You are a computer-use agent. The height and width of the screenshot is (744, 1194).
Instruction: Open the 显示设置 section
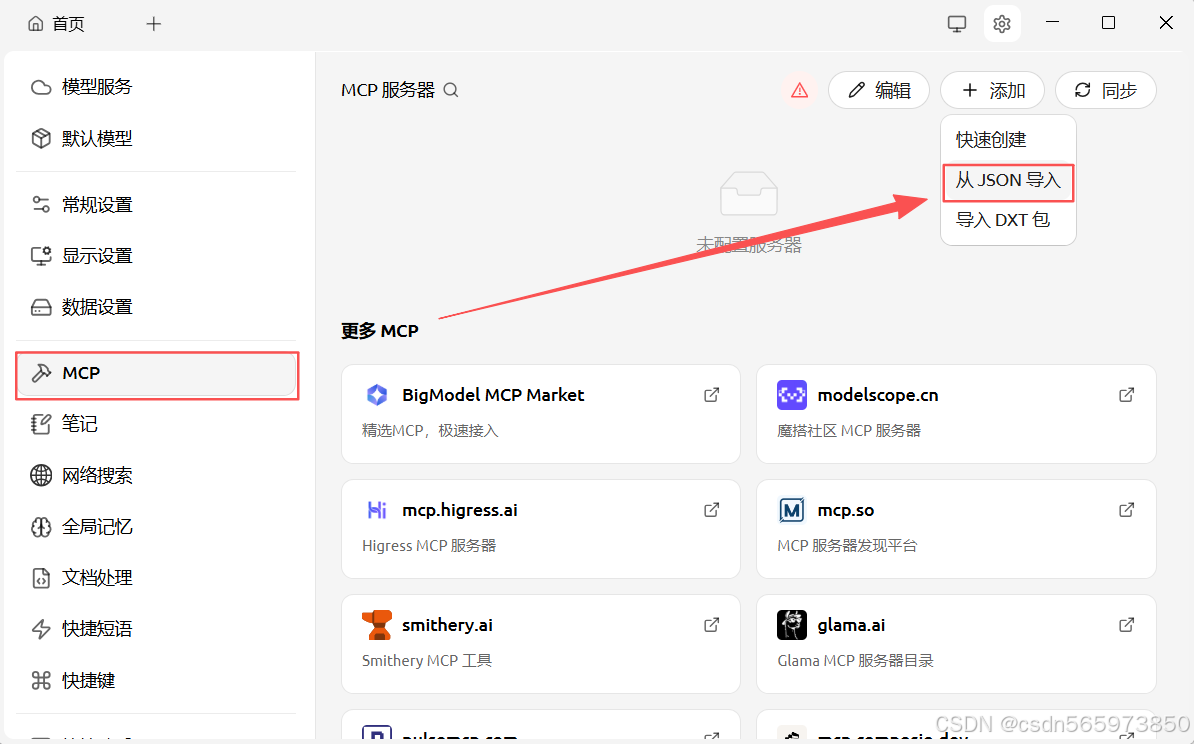(156, 256)
